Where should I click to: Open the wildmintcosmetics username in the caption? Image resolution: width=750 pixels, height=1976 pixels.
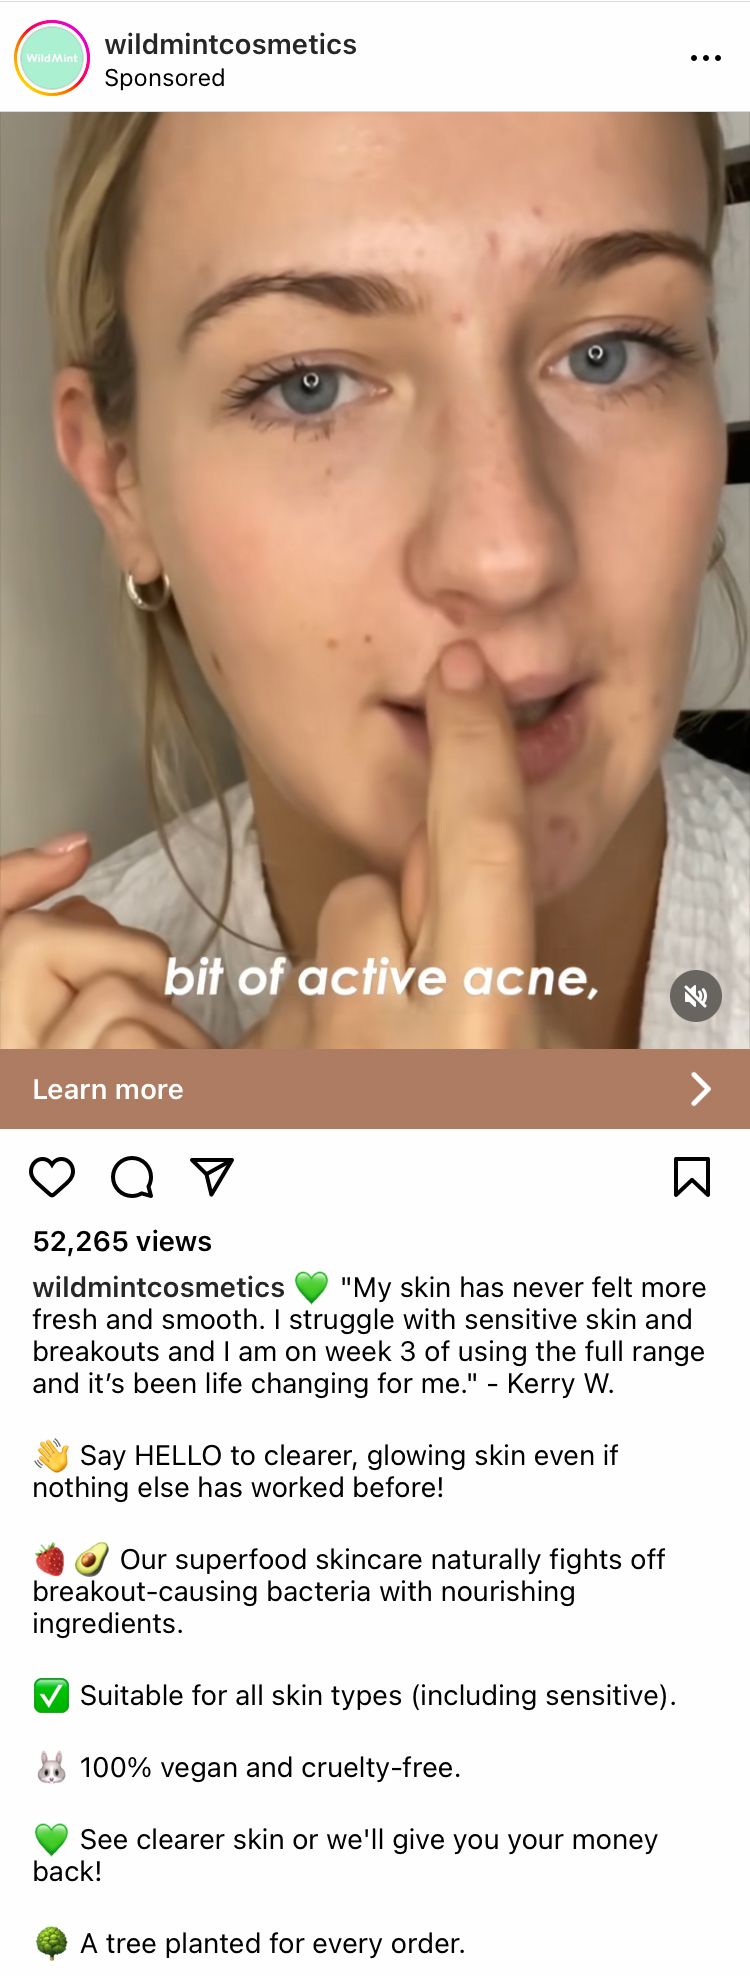coord(159,1287)
